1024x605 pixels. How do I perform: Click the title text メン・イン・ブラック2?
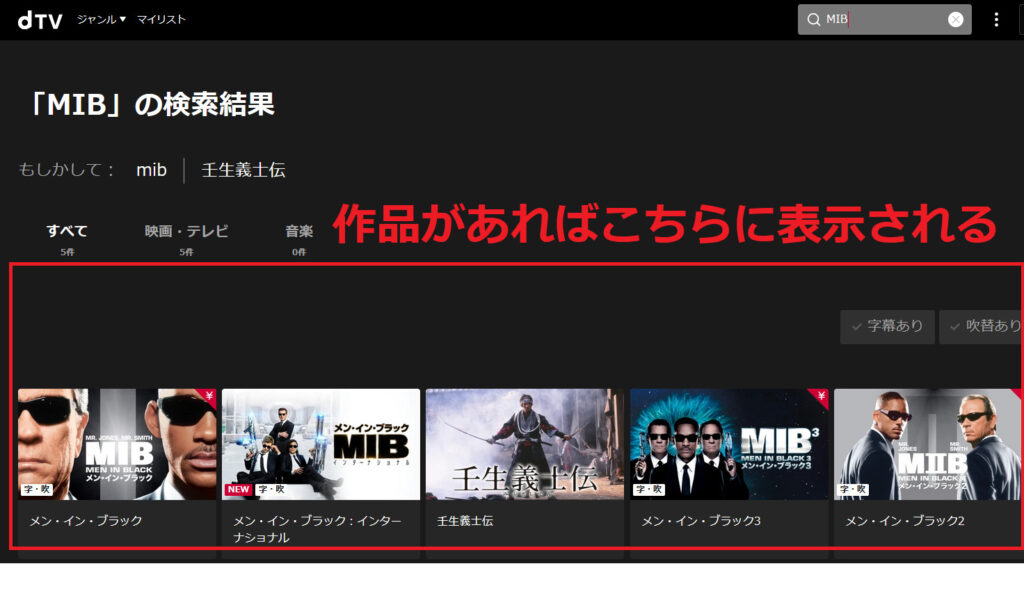904,521
